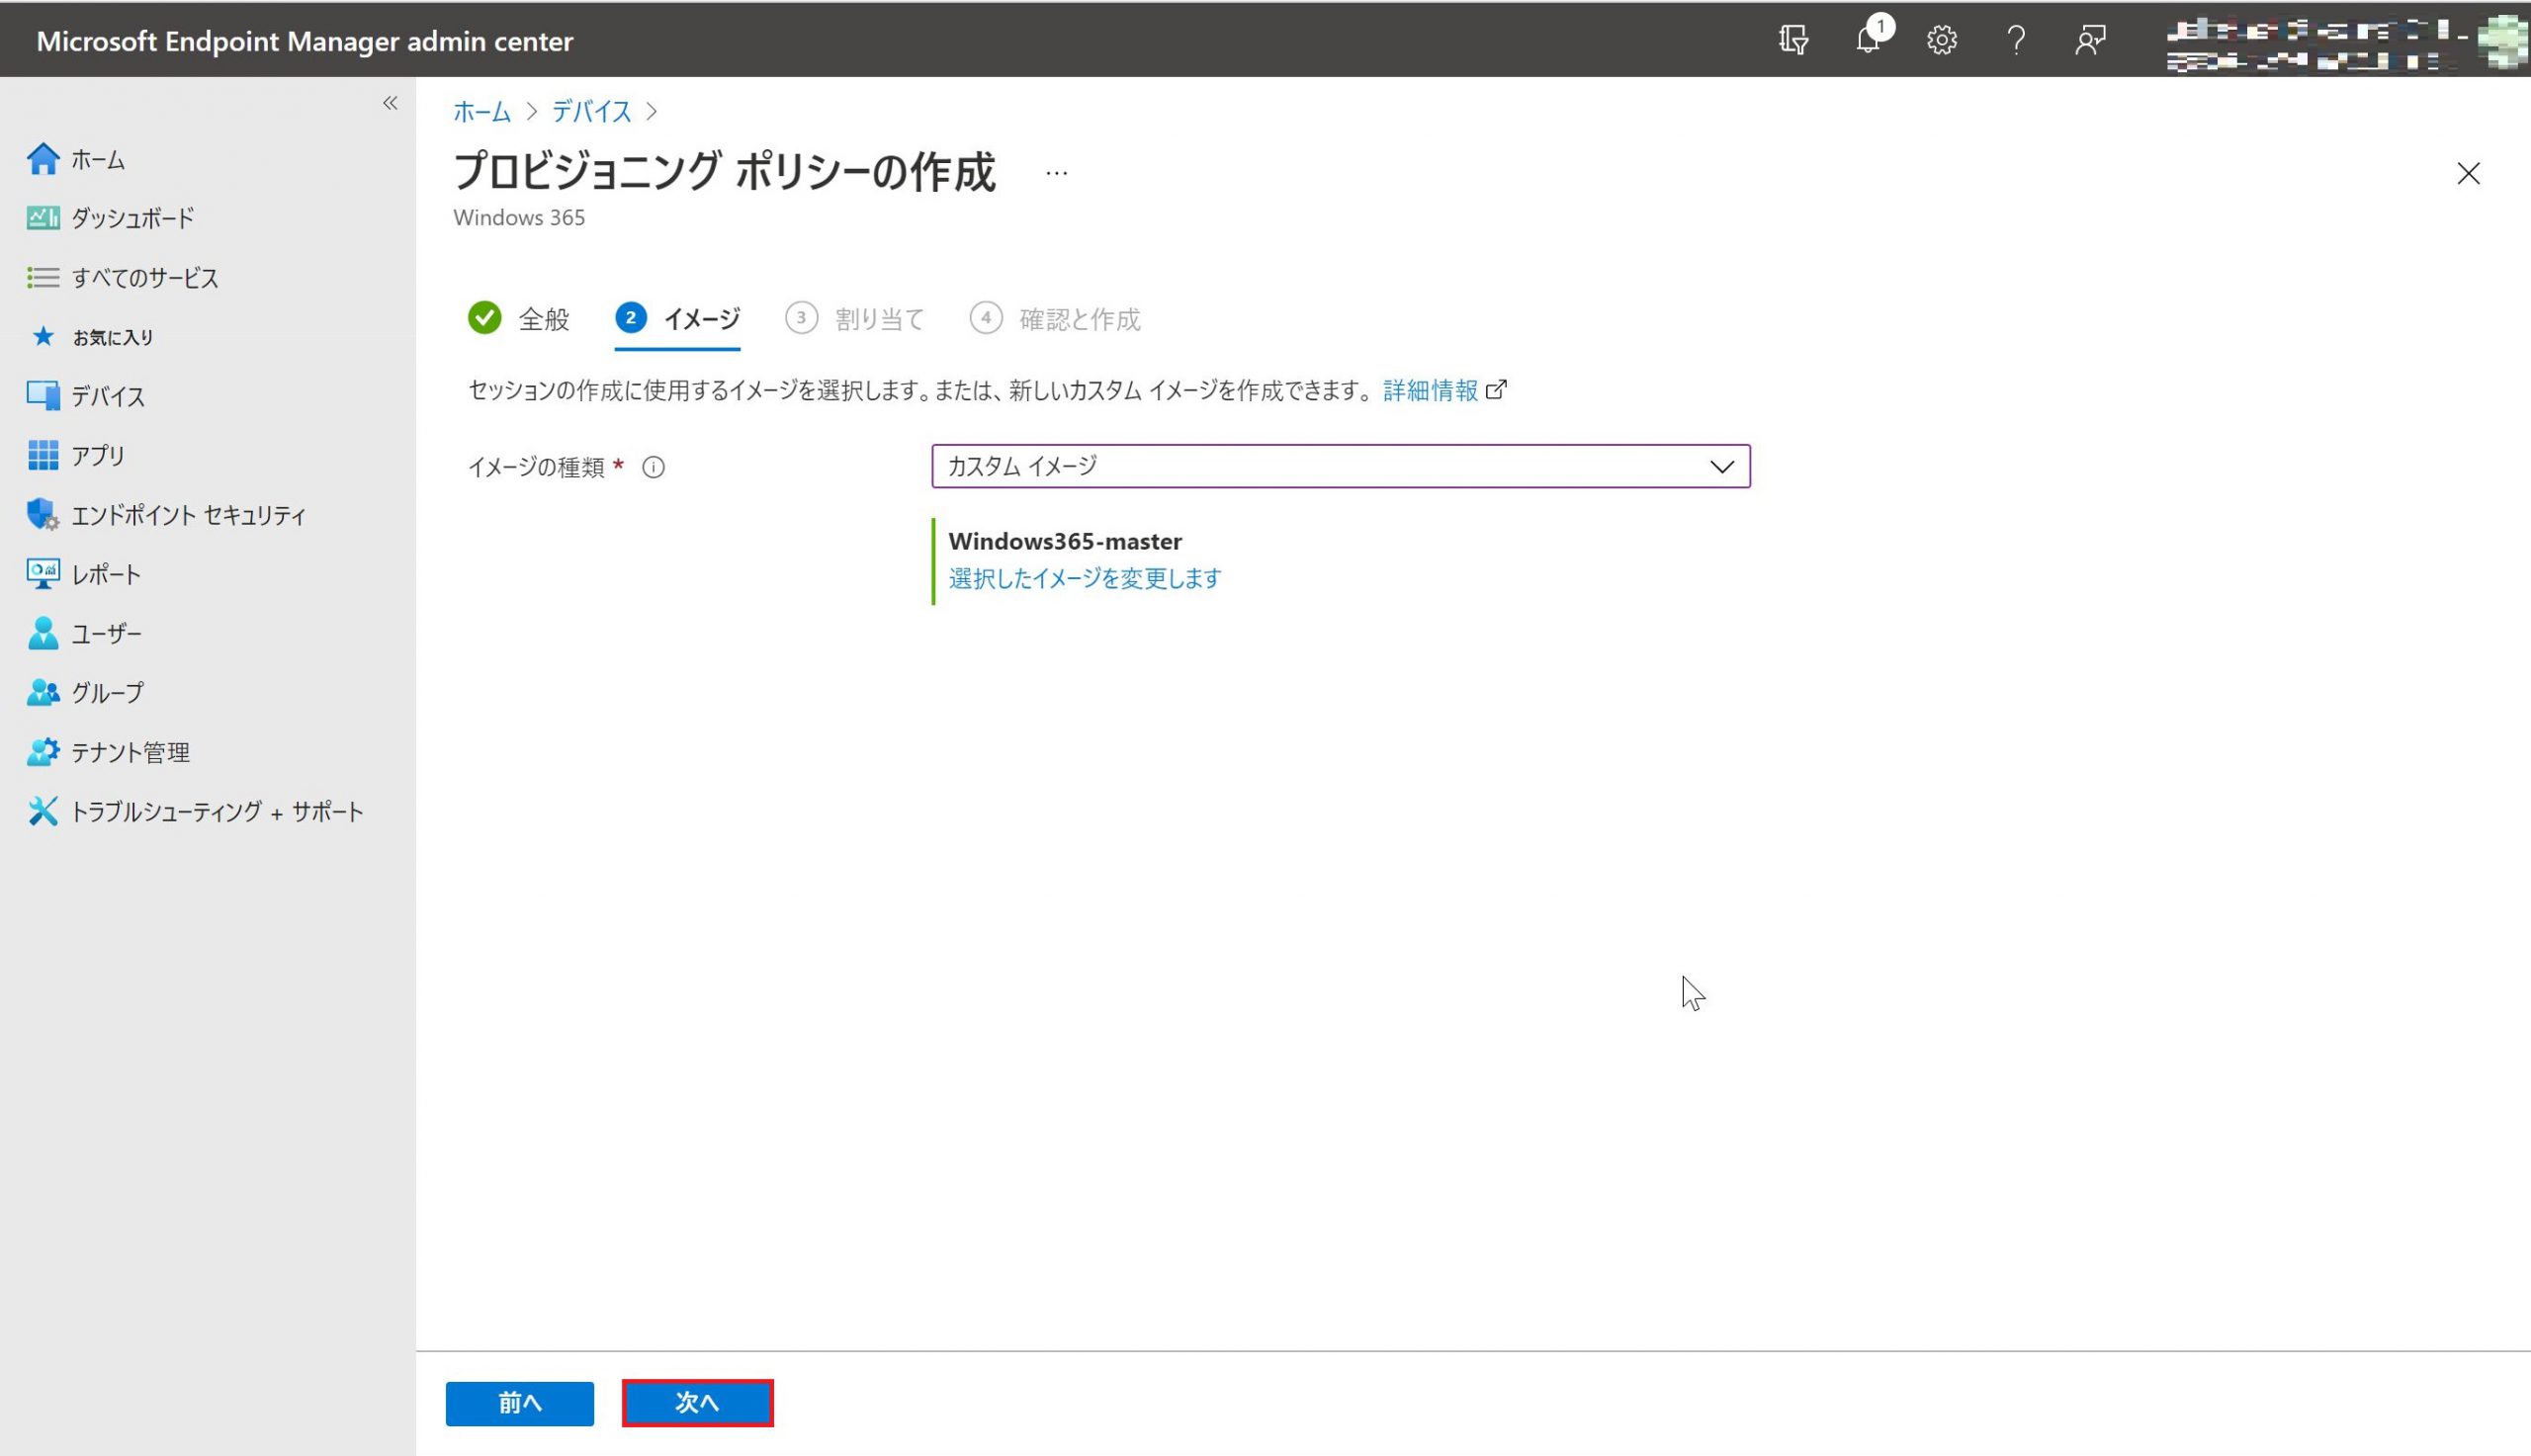Viewport: 2531px width, 1456px height.
Task: Click the 前へ button
Action: point(519,1402)
